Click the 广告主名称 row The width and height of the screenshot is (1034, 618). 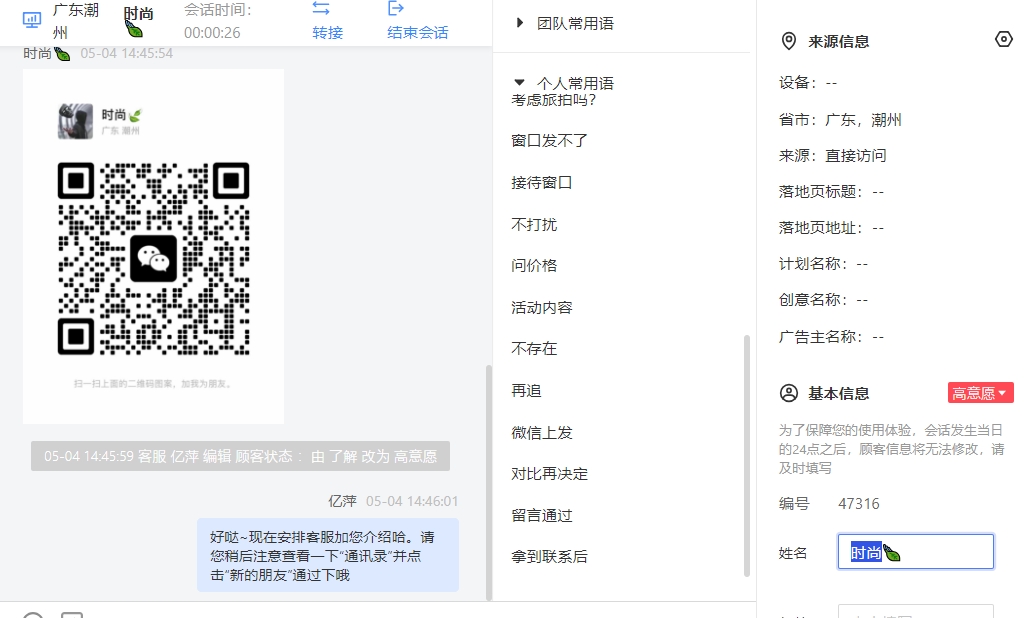click(x=831, y=337)
